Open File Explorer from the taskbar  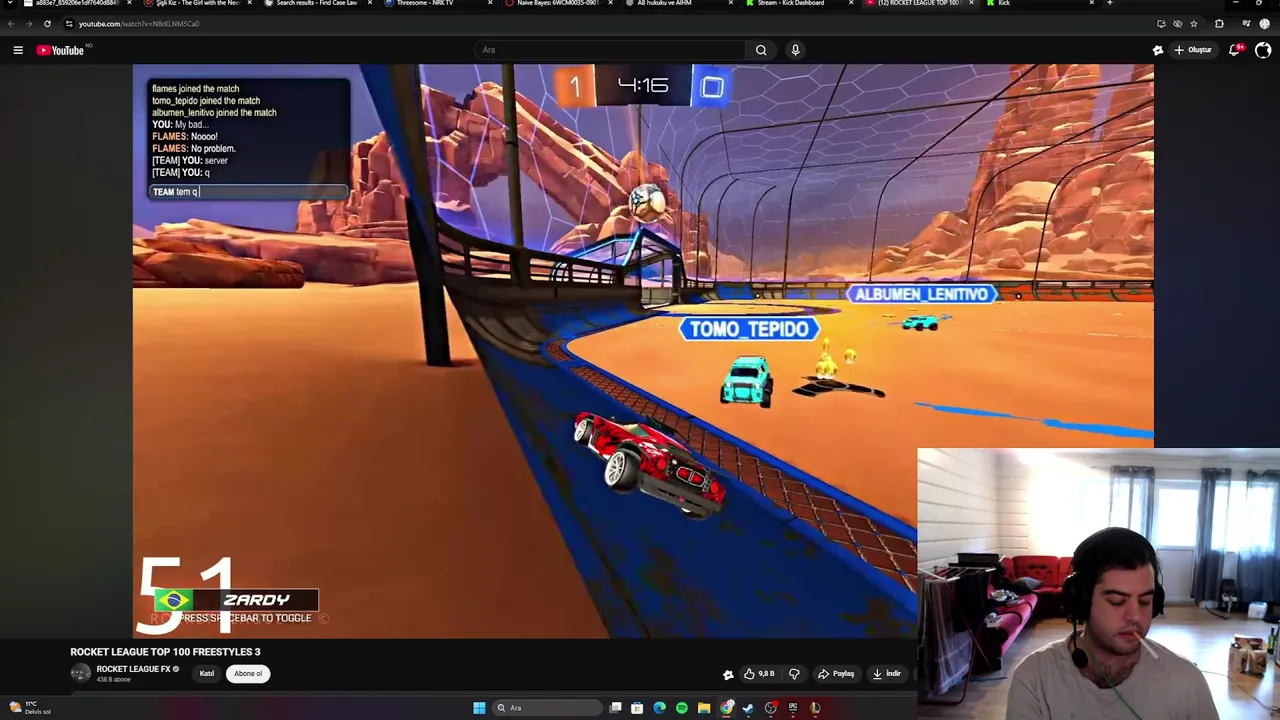pos(704,708)
